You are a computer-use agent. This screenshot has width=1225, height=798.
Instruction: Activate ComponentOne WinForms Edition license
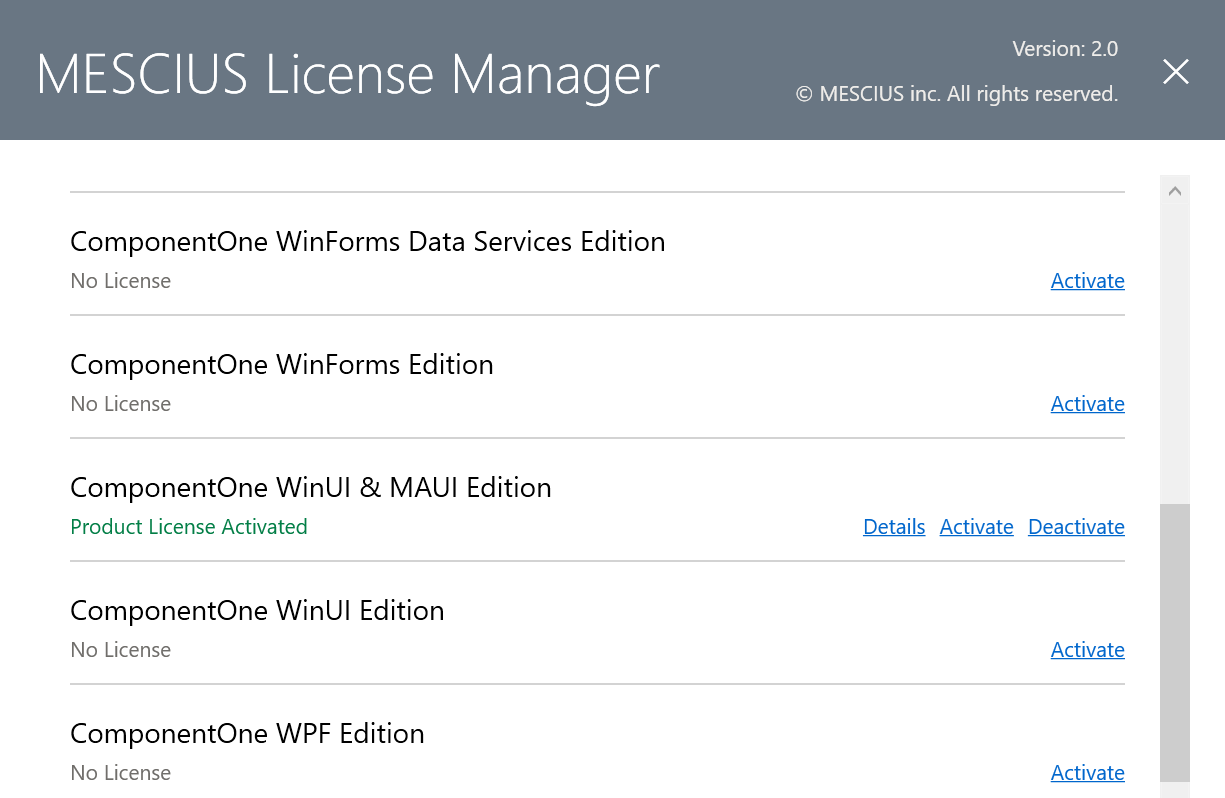coord(1087,404)
